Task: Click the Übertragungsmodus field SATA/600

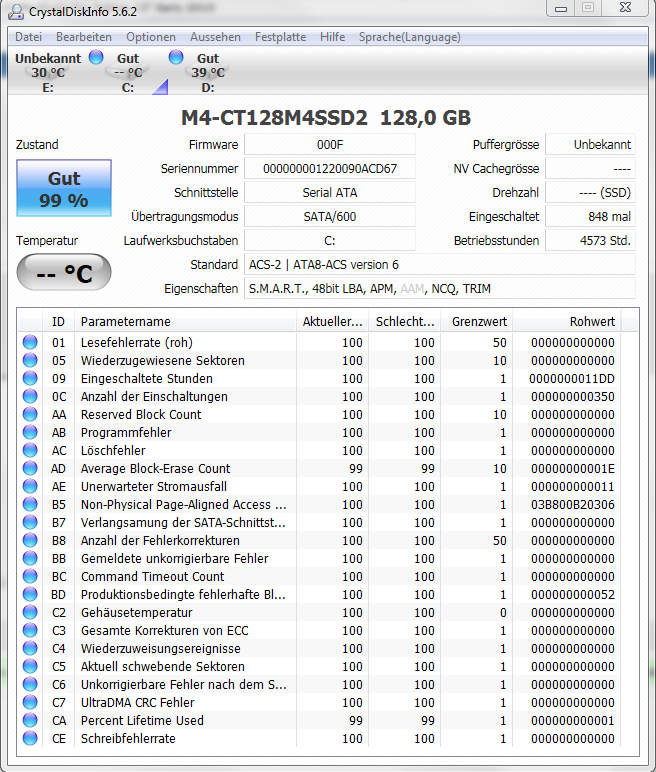Action: point(330,217)
